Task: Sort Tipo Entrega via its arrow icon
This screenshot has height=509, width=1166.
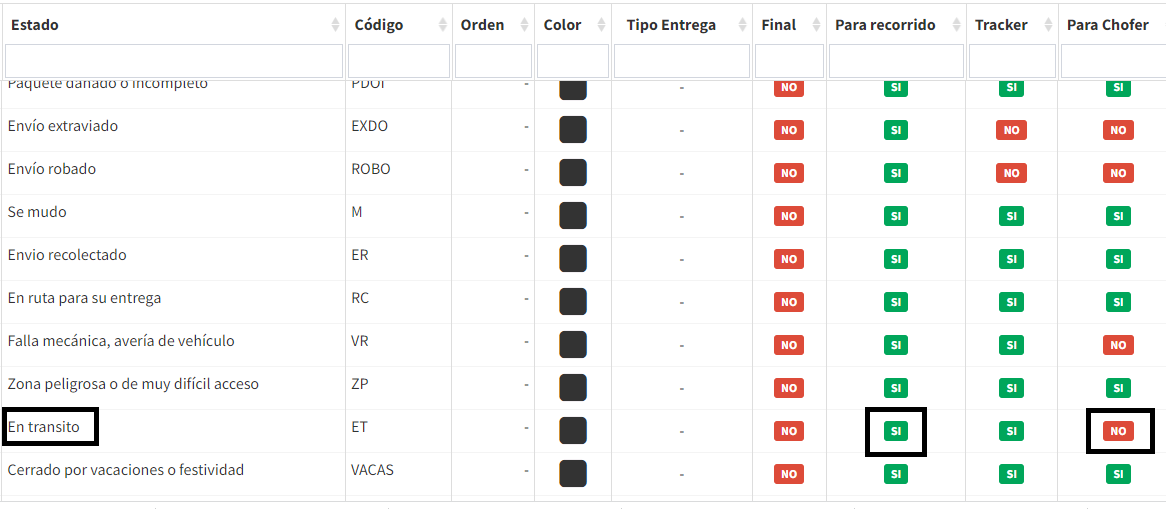Action: point(741,25)
